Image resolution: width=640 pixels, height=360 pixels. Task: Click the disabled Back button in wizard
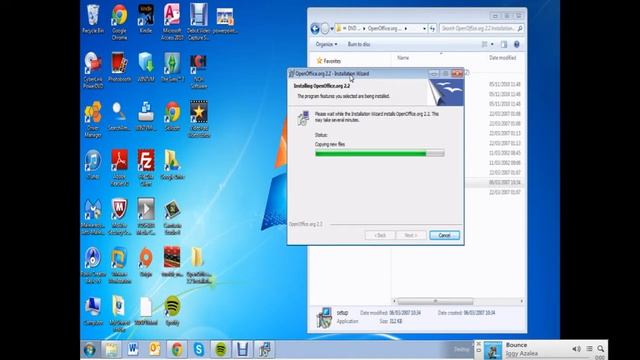[380, 236]
